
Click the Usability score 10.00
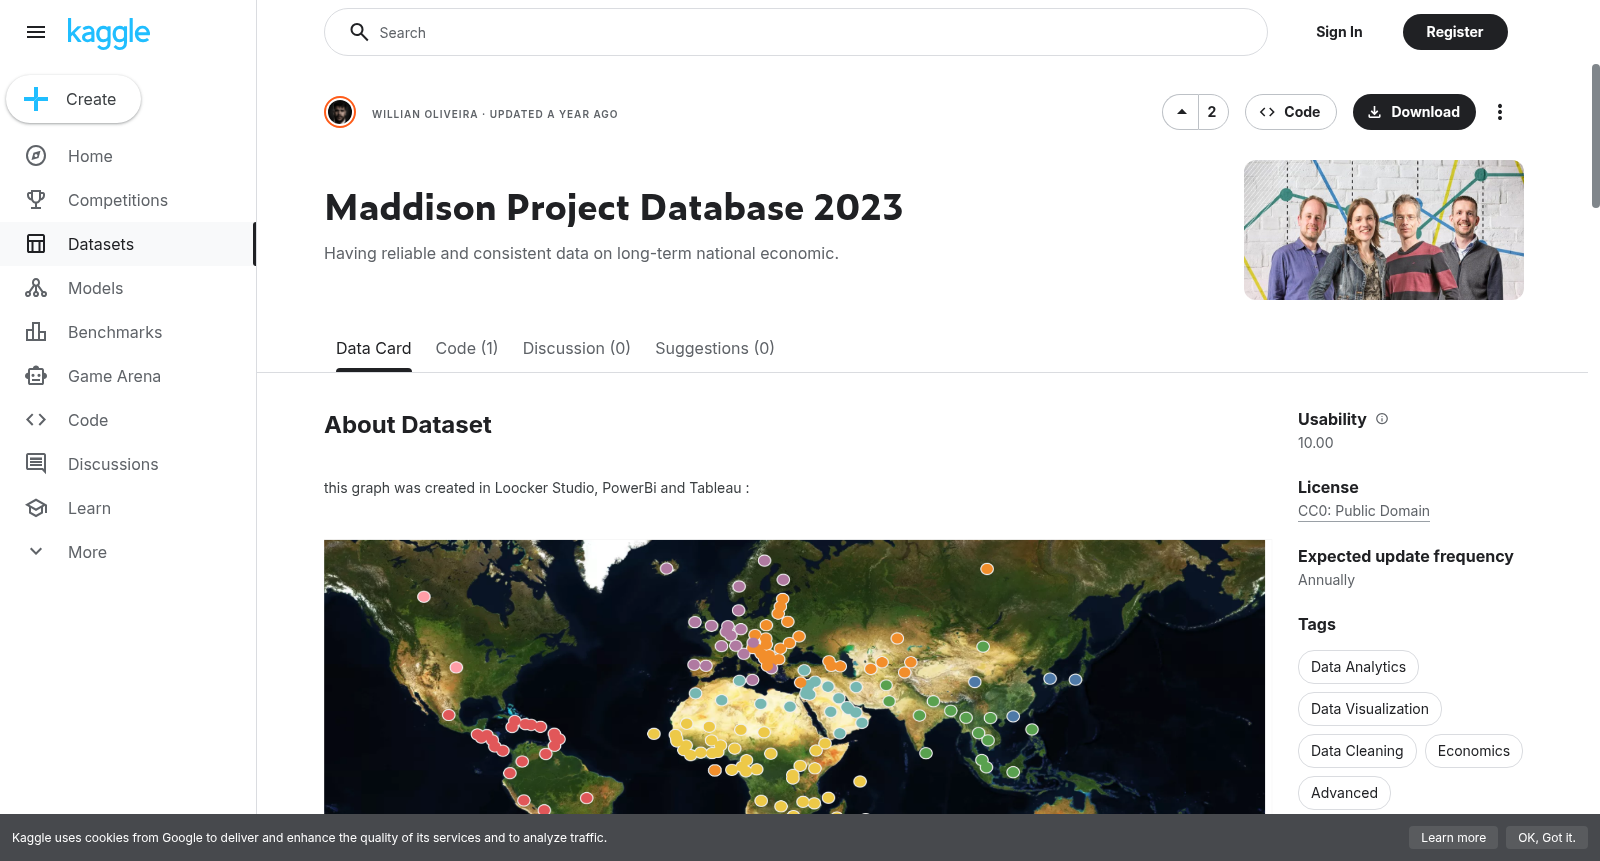(1316, 443)
